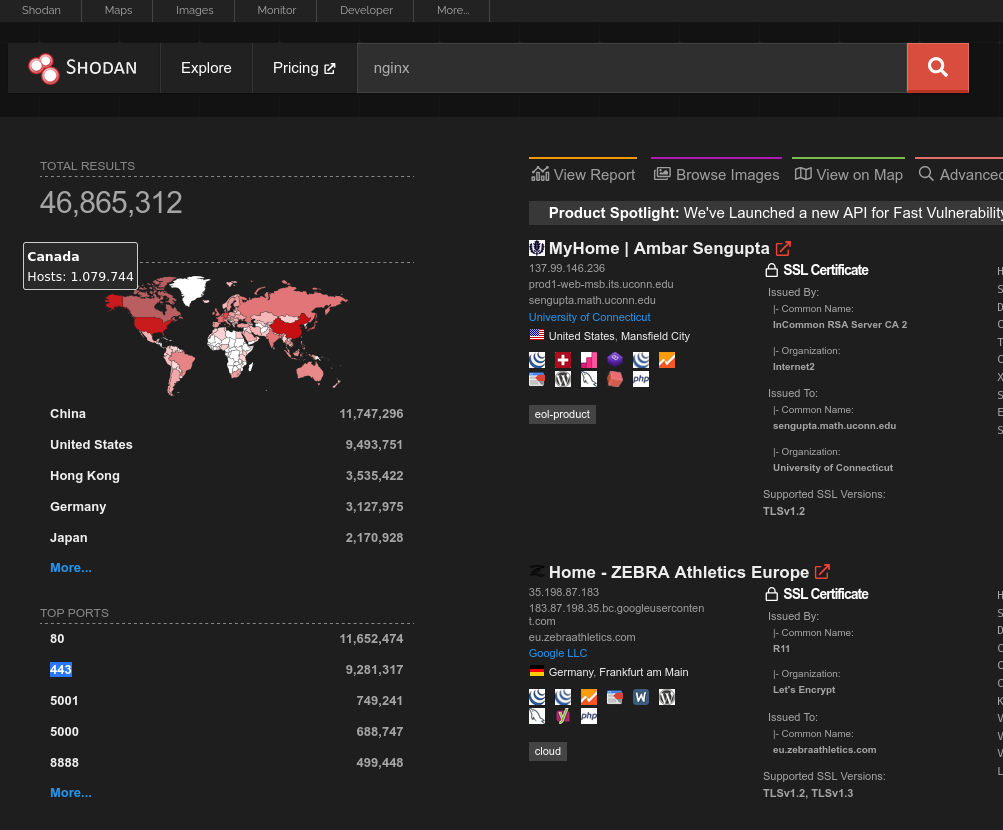This screenshot has width=1003, height=830.
Task: Show more countries under the map
Action: 71,568
